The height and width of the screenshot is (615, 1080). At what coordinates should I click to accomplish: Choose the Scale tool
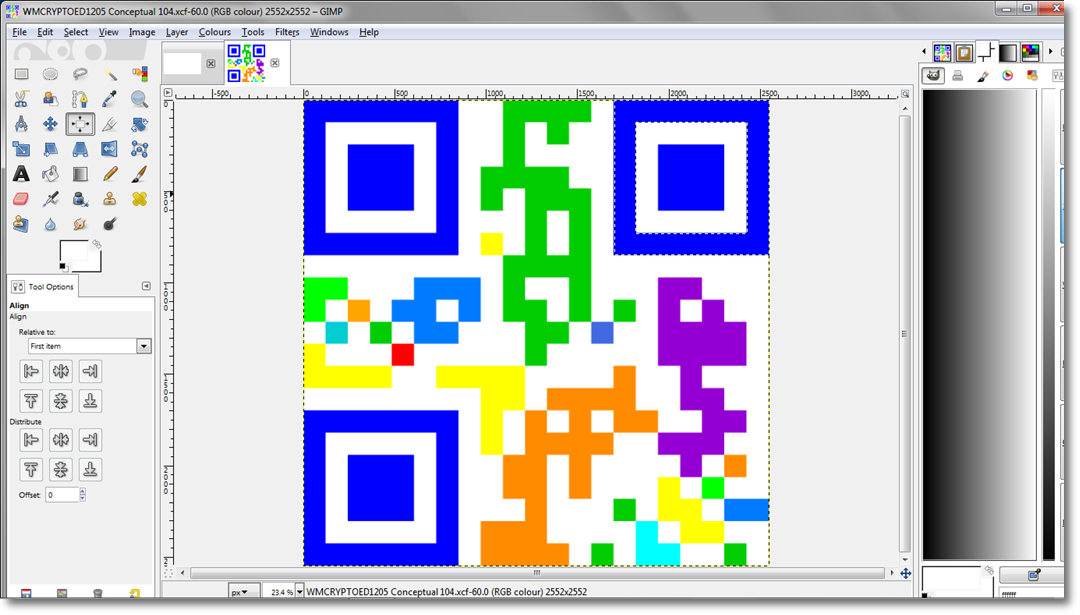point(21,149)
